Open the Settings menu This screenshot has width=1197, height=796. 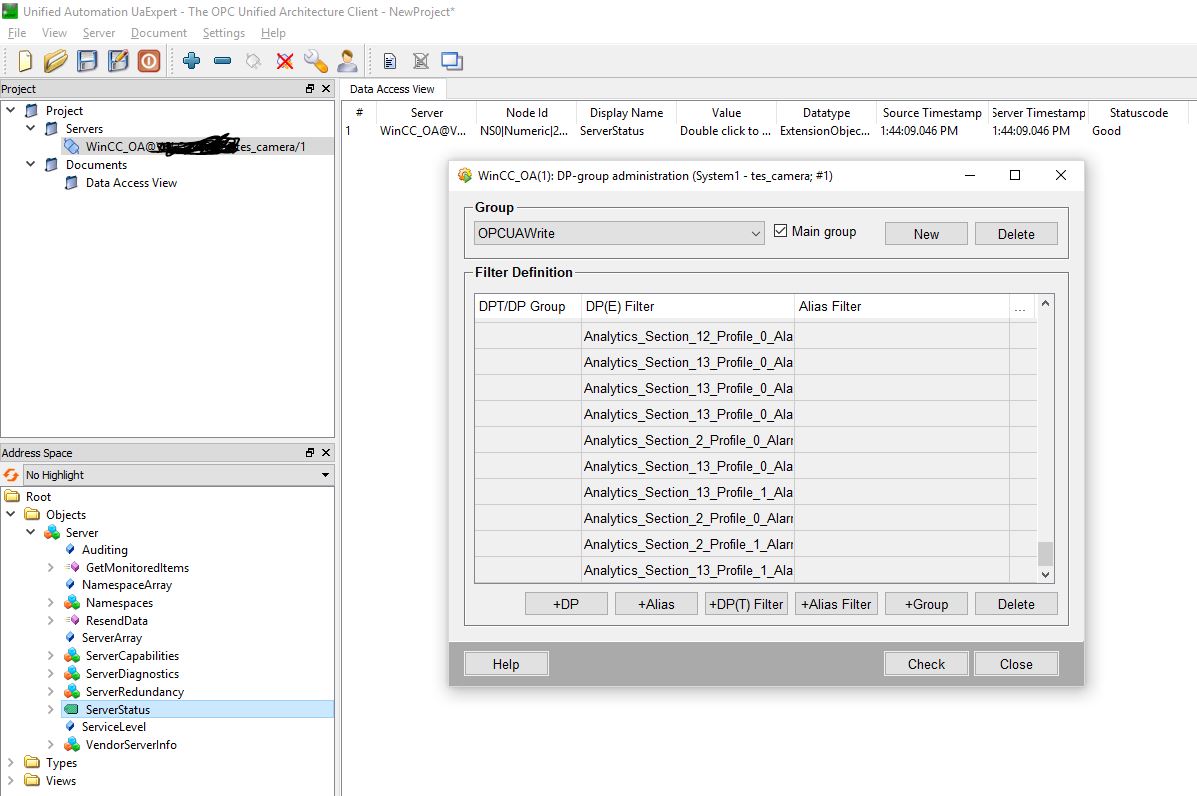pyautogui.click(x=223, y=33)
